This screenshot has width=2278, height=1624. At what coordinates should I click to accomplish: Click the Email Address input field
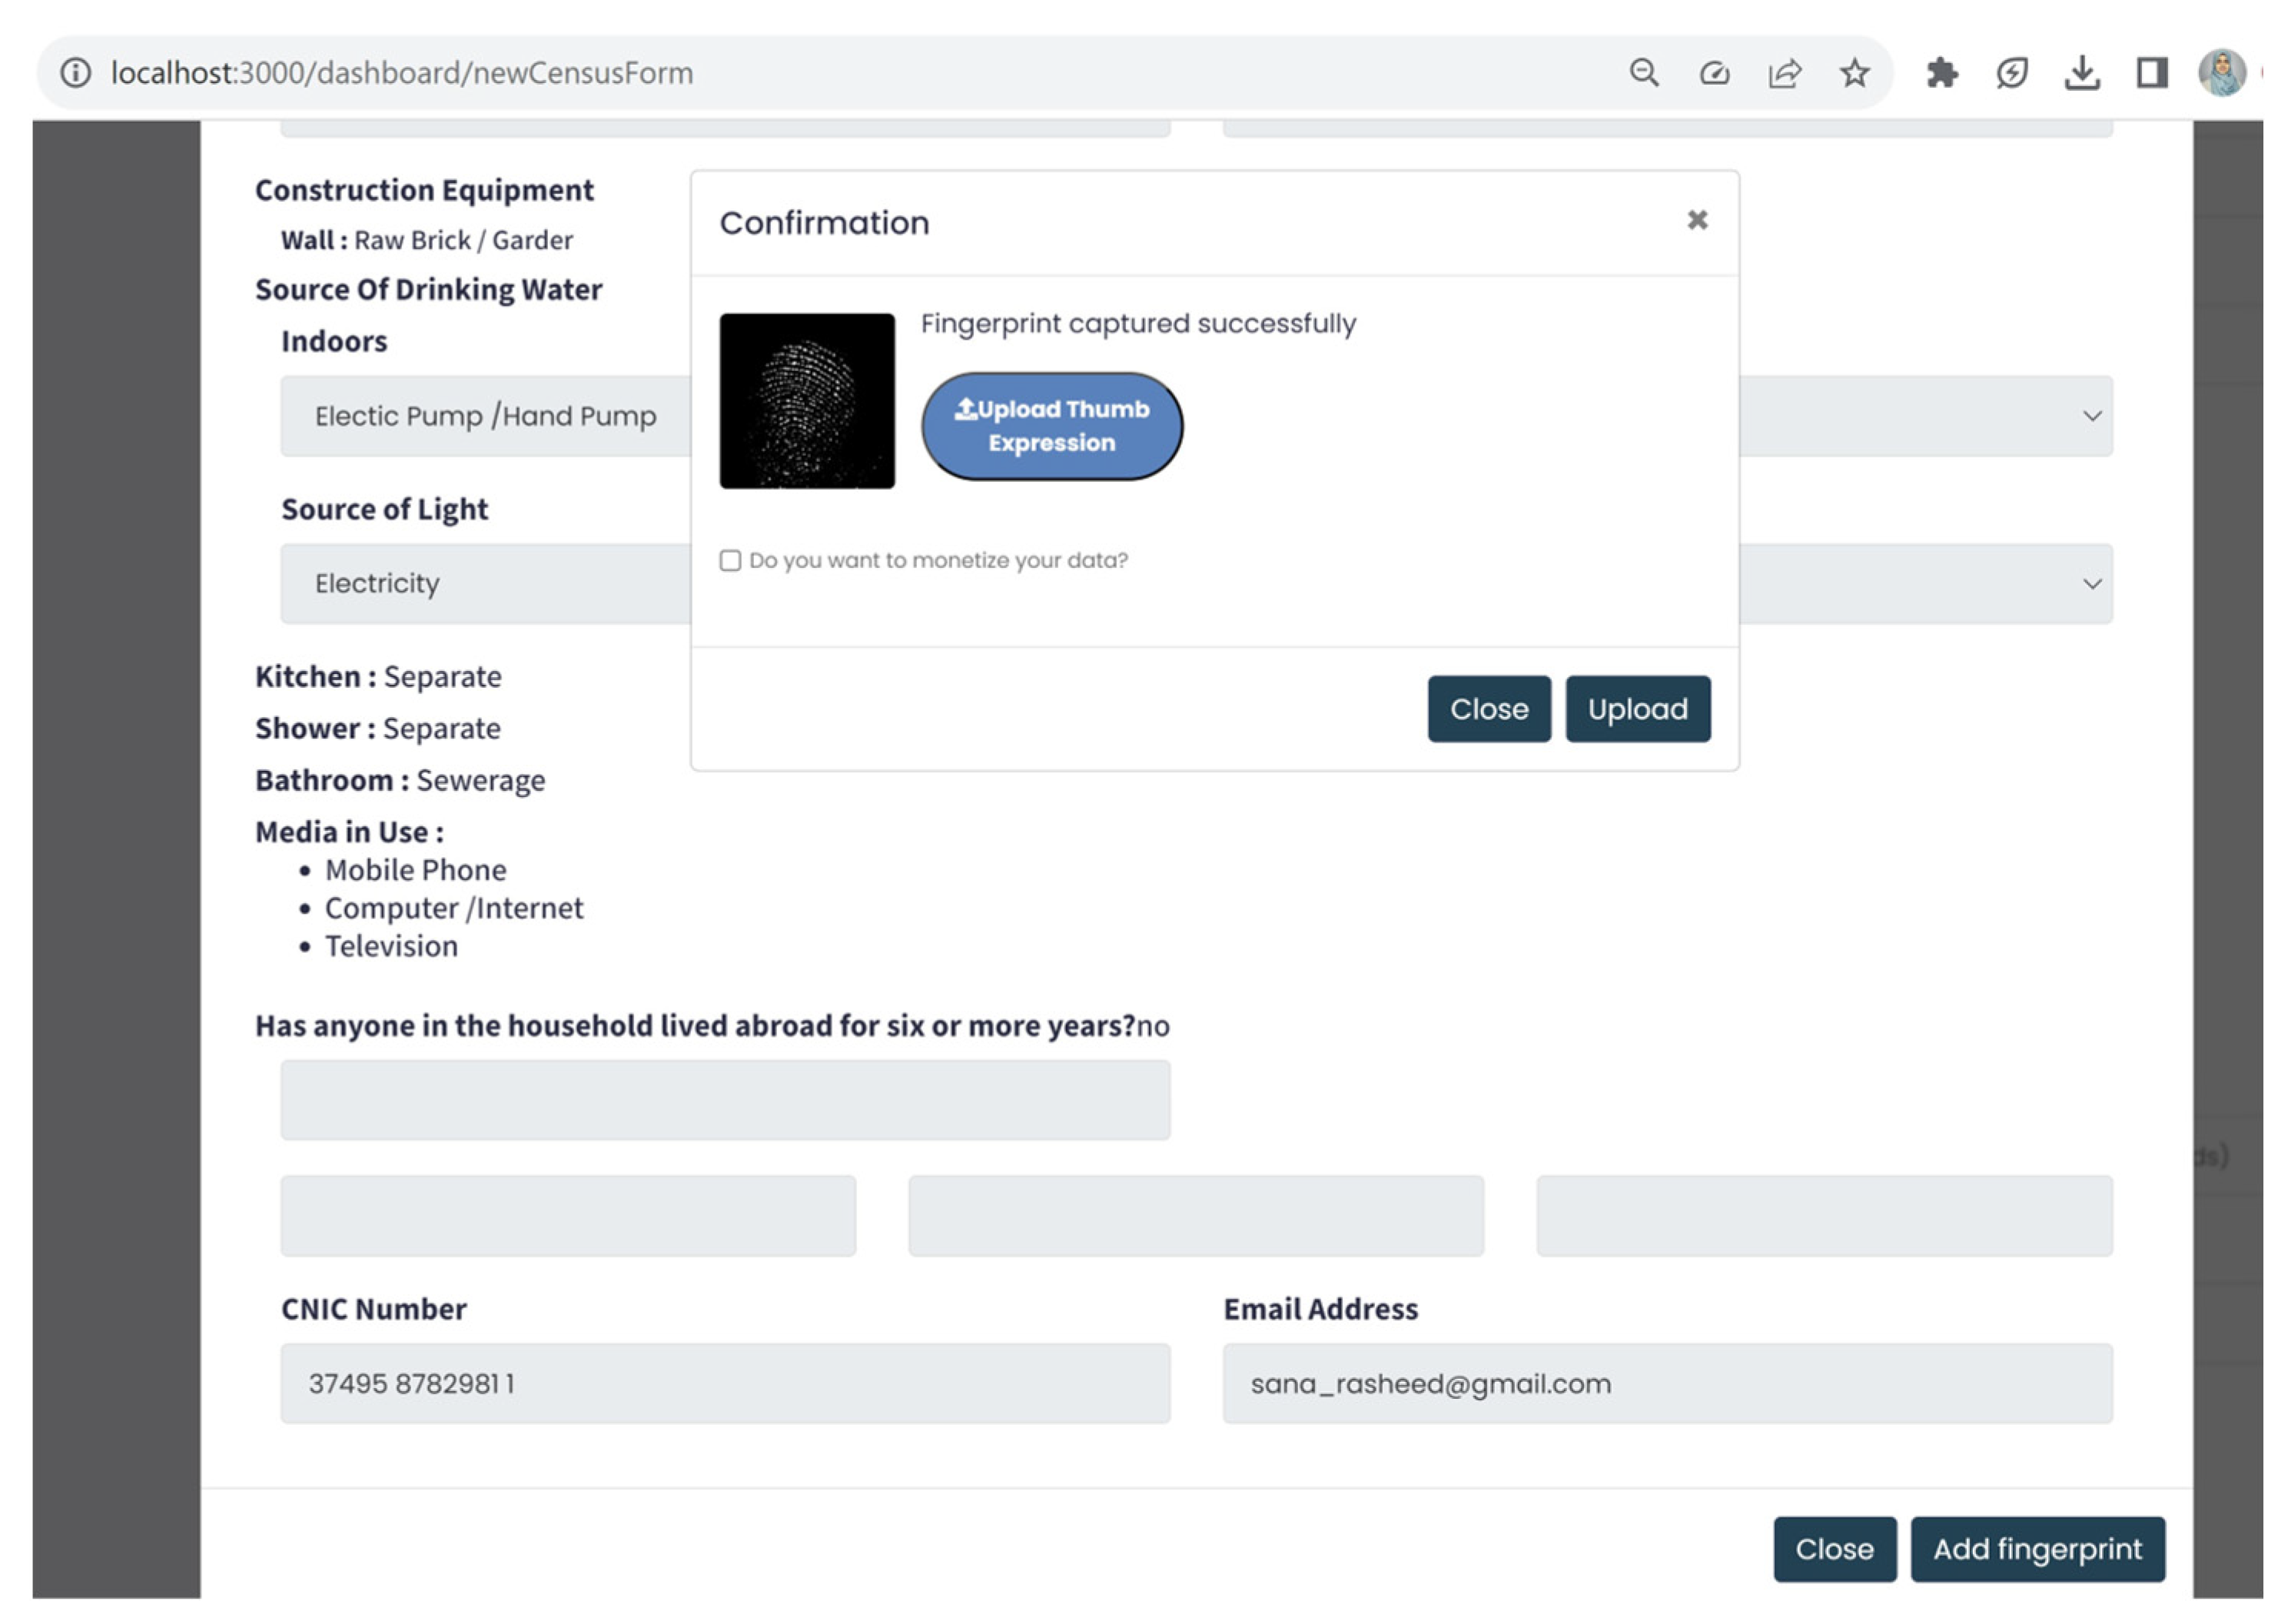1666,1383
